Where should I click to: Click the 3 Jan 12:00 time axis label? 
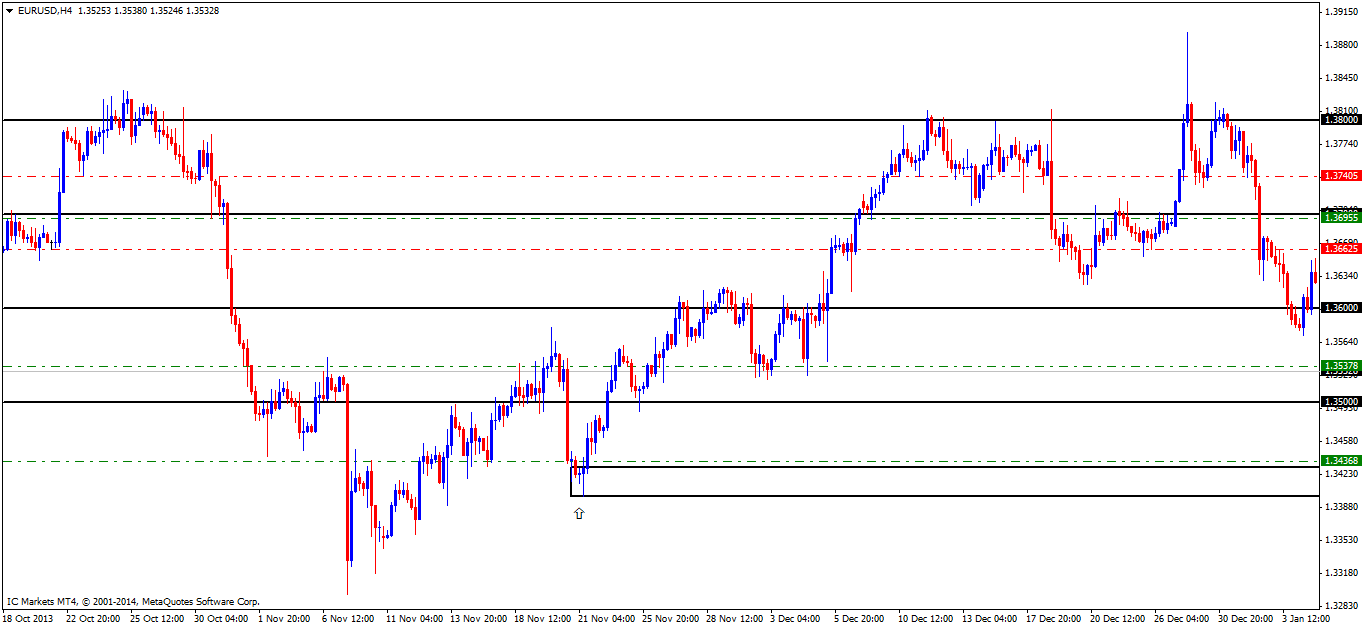coord(1306,619)
